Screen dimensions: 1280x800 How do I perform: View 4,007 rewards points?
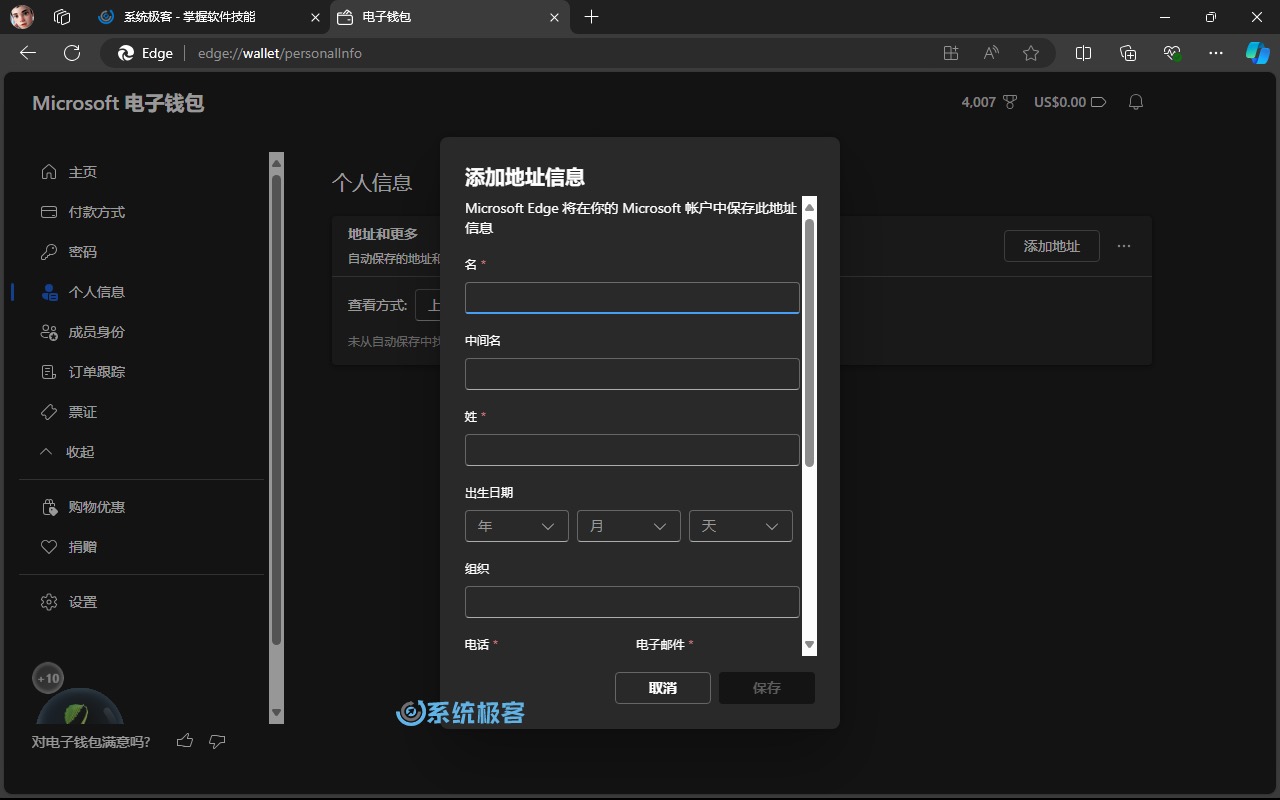pos(989,102)
